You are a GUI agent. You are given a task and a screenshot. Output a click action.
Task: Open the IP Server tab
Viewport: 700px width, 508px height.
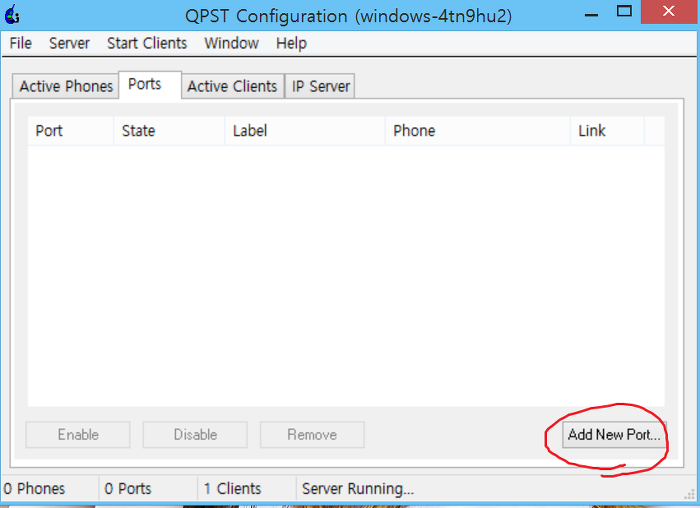click(x=320, y=86)
